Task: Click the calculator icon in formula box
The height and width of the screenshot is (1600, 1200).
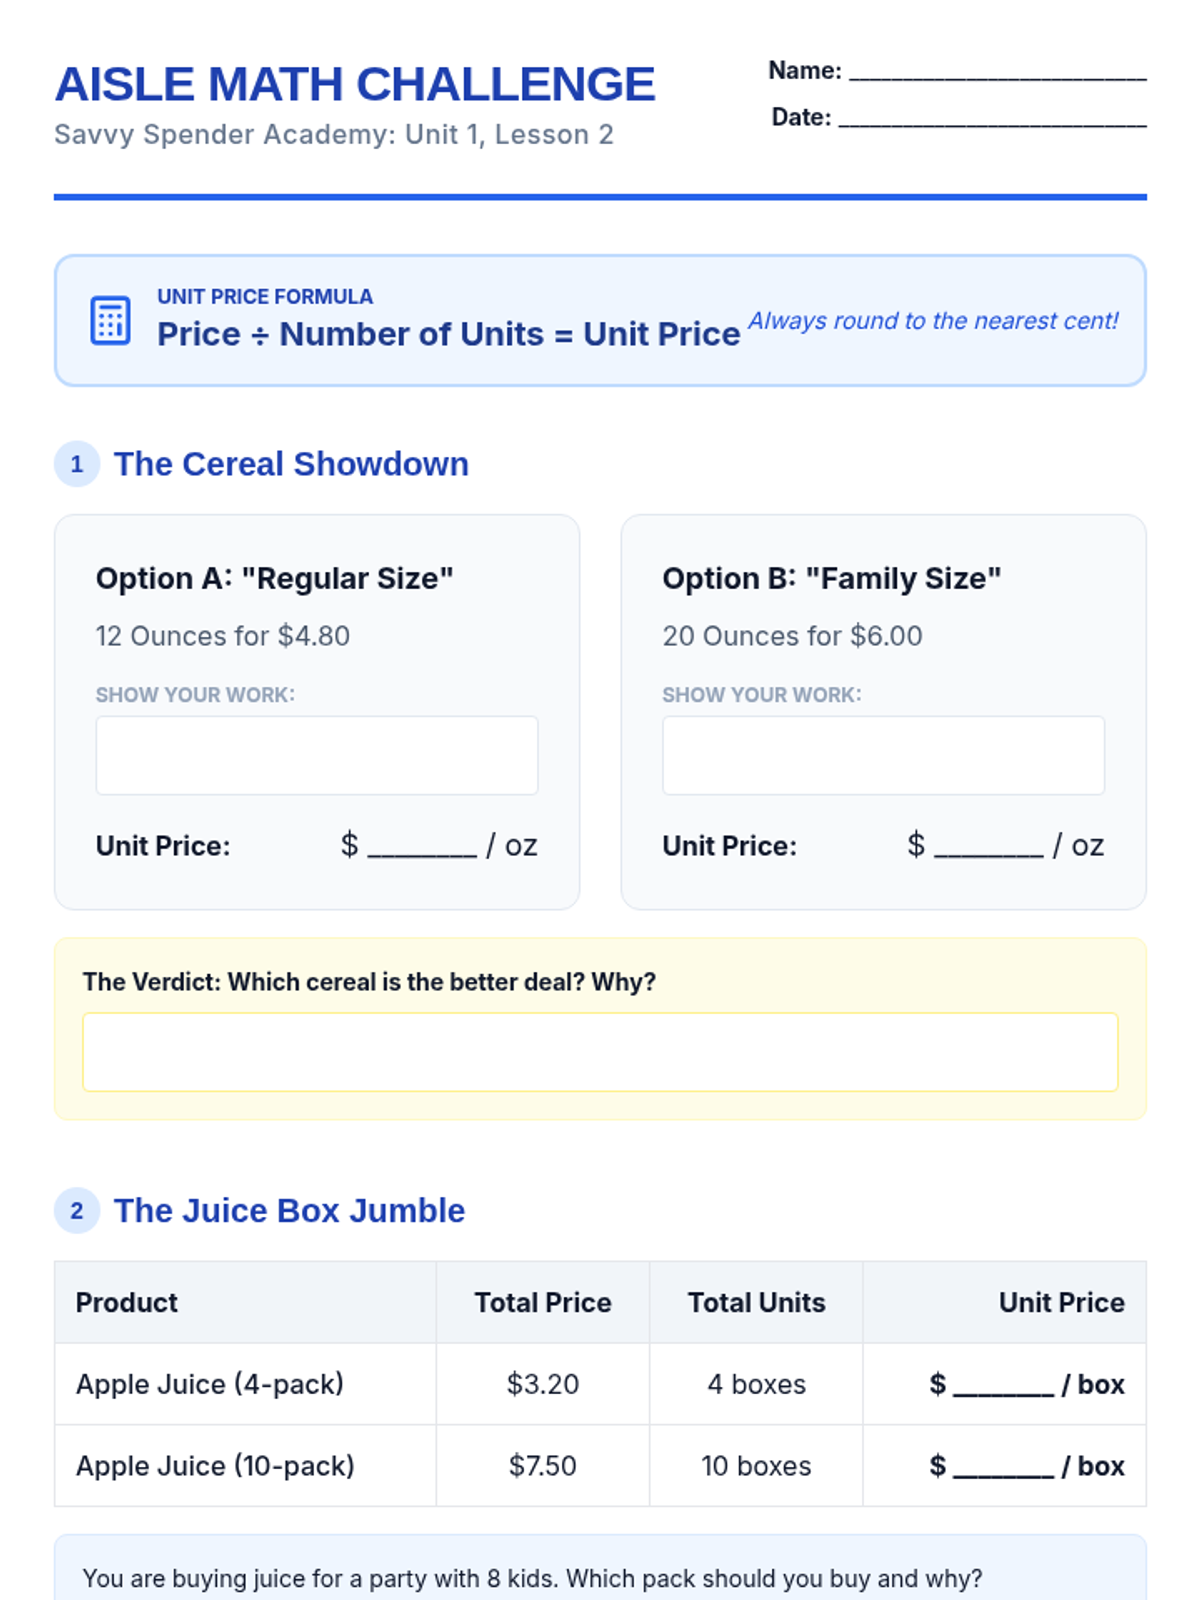Action: pos(110,321)
